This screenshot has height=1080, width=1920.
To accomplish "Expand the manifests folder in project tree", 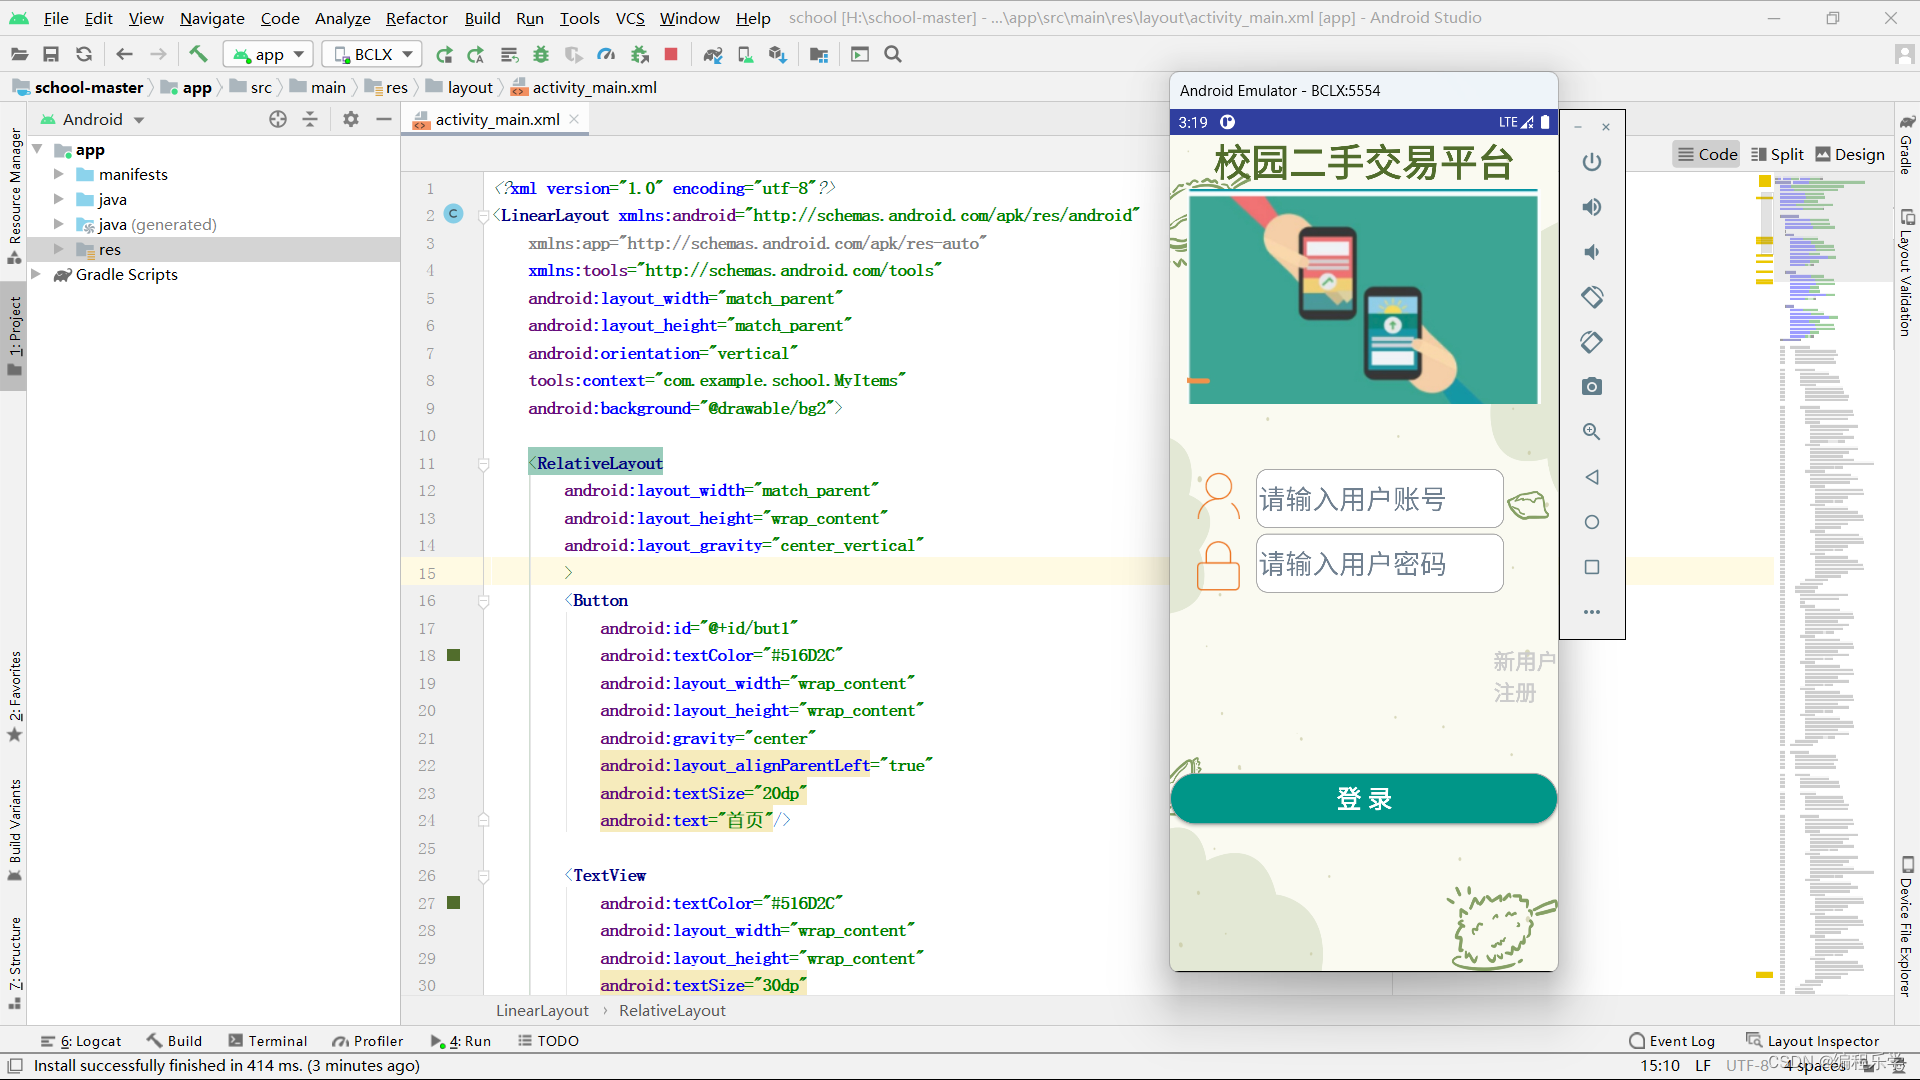I will 59,174.
